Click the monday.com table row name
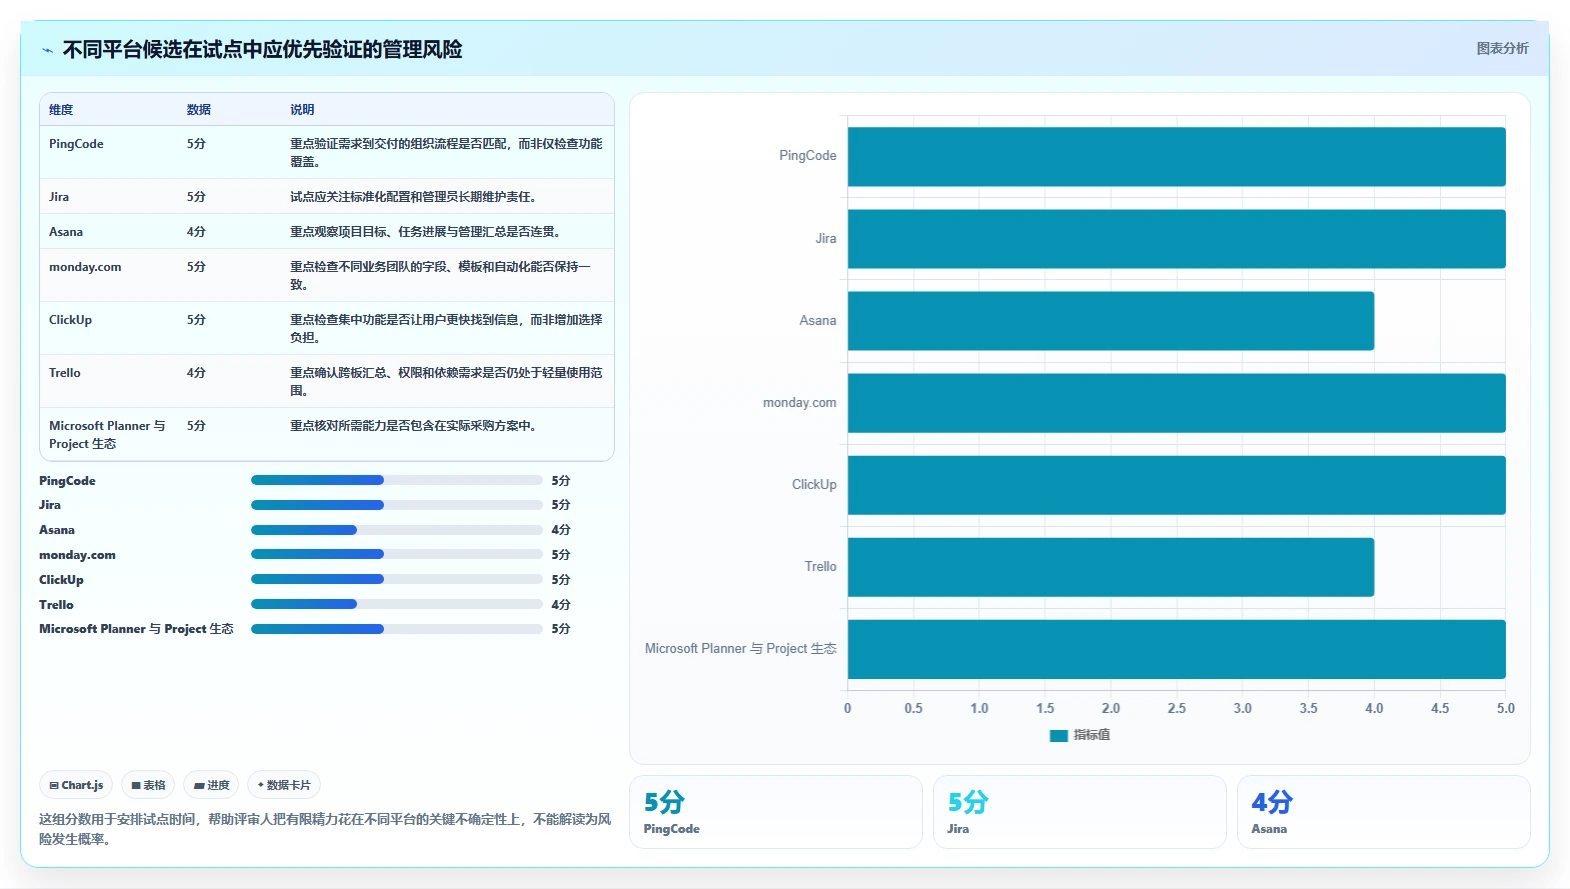Image resolution: width=1570 pixels, height=889 pixels. pos(85,267)
